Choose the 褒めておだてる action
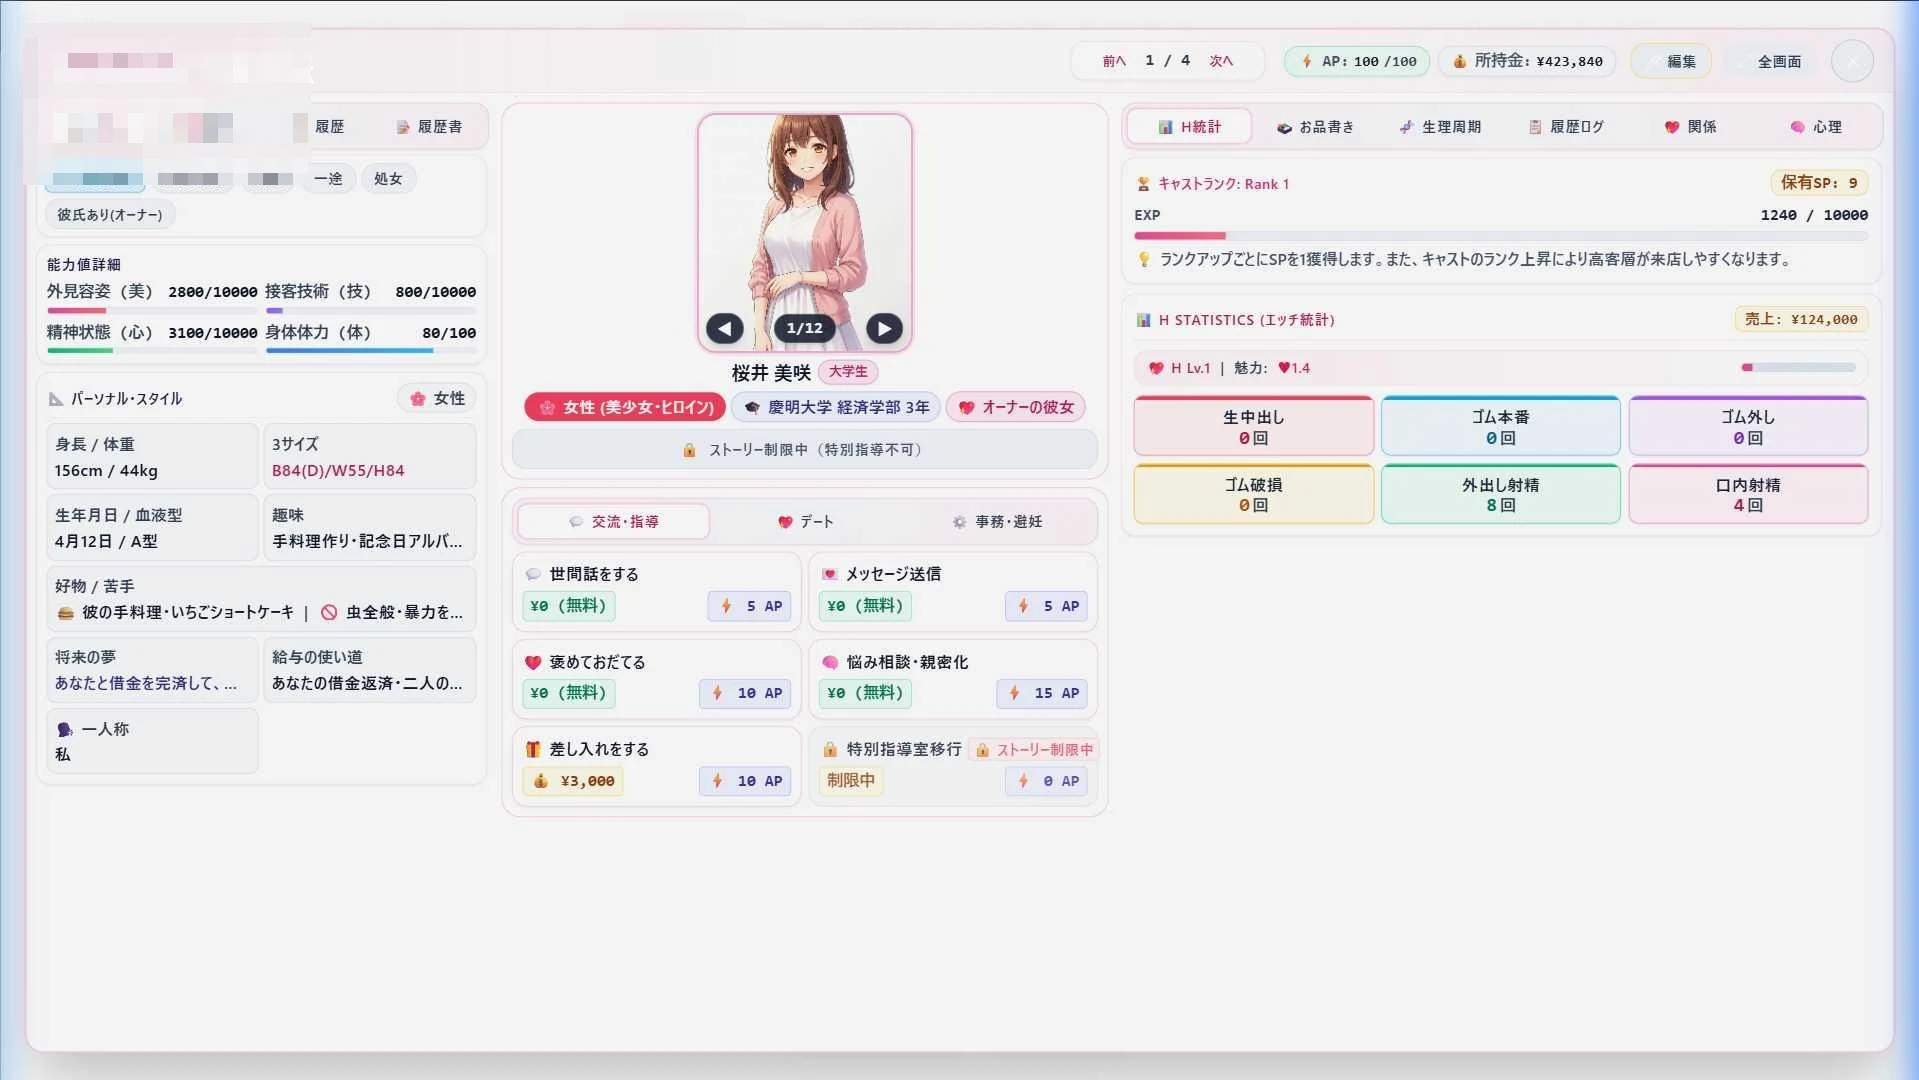This screenshot has width=1919, height=1080. tap(657, 679)
